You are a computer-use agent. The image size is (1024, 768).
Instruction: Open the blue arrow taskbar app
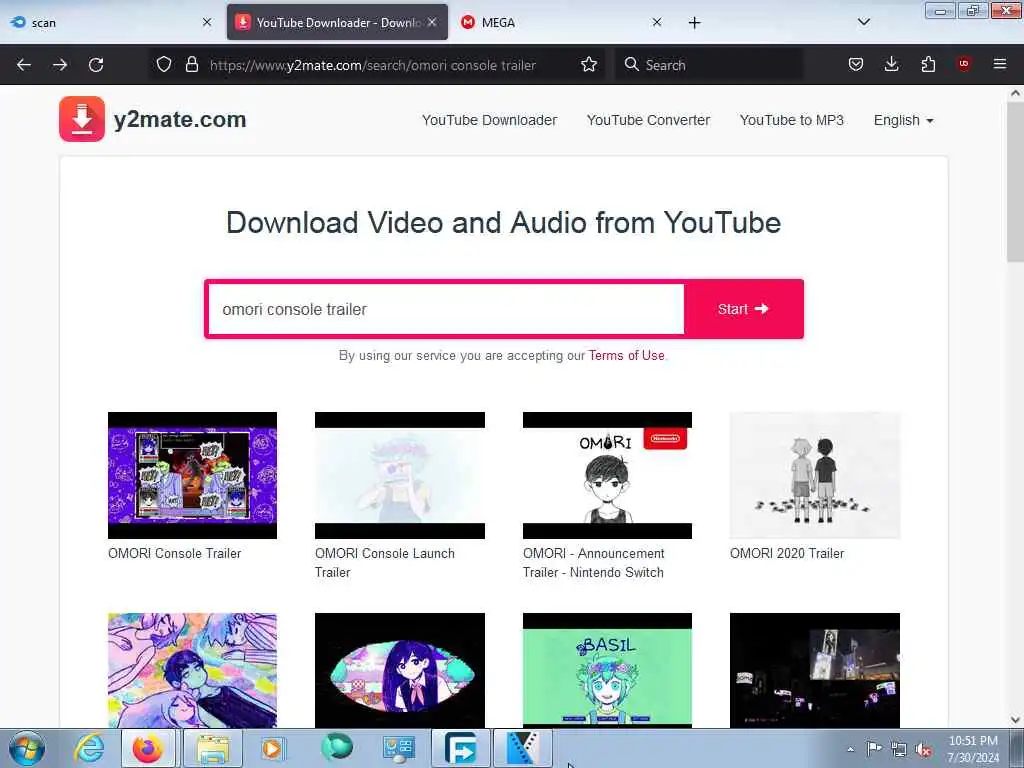(x=461, y=748)
